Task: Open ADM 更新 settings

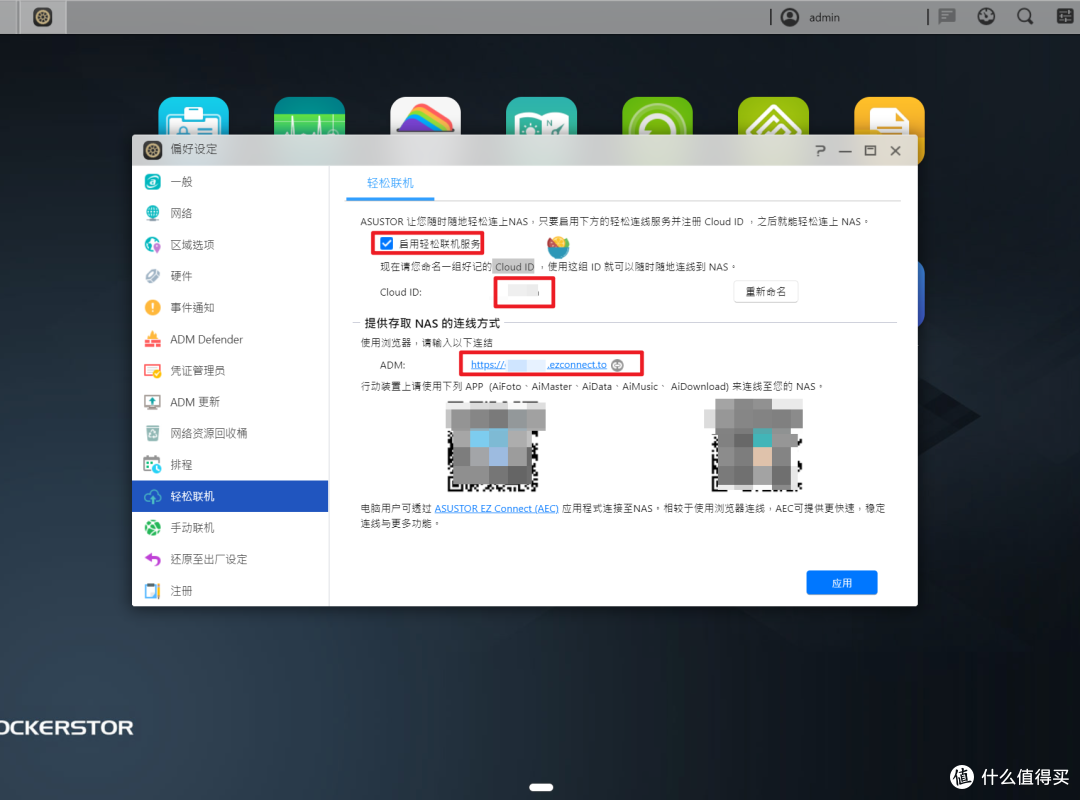Action: click(x=197, y=402)
